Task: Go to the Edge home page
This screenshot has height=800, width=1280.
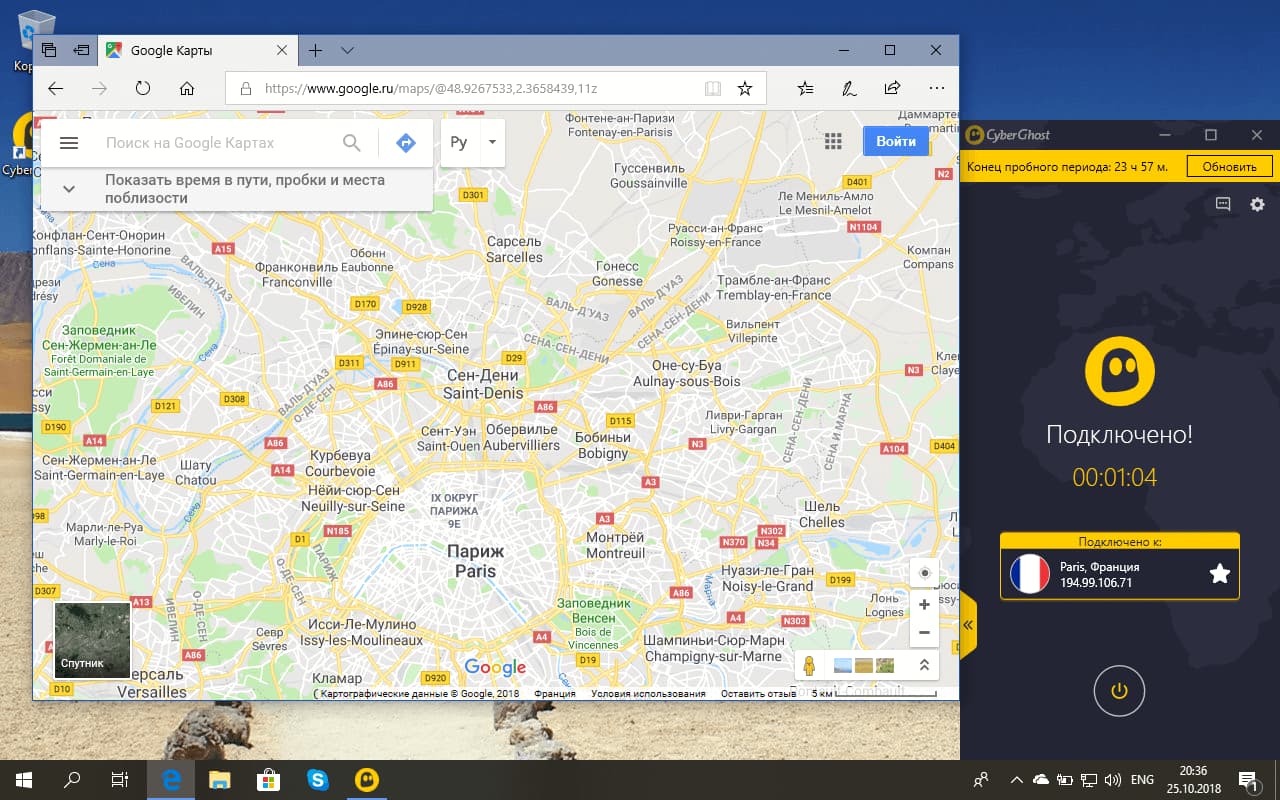Action: (x=187, y=88)
